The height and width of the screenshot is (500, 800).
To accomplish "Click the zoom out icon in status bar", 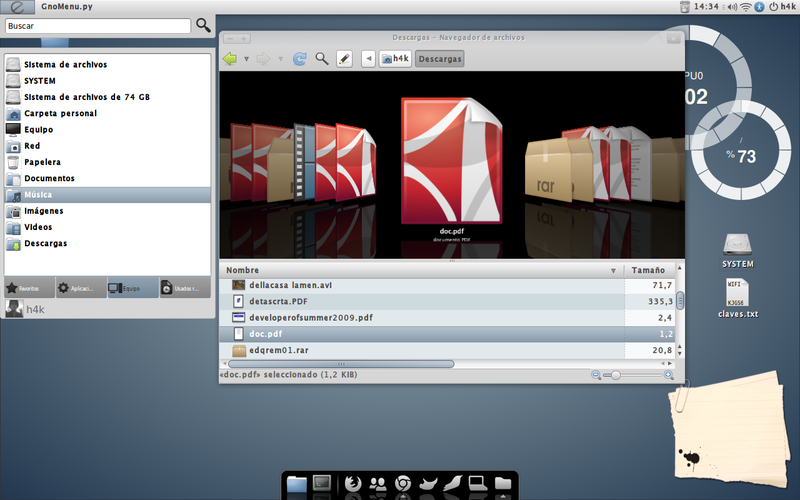I will [x=595, y=375].
